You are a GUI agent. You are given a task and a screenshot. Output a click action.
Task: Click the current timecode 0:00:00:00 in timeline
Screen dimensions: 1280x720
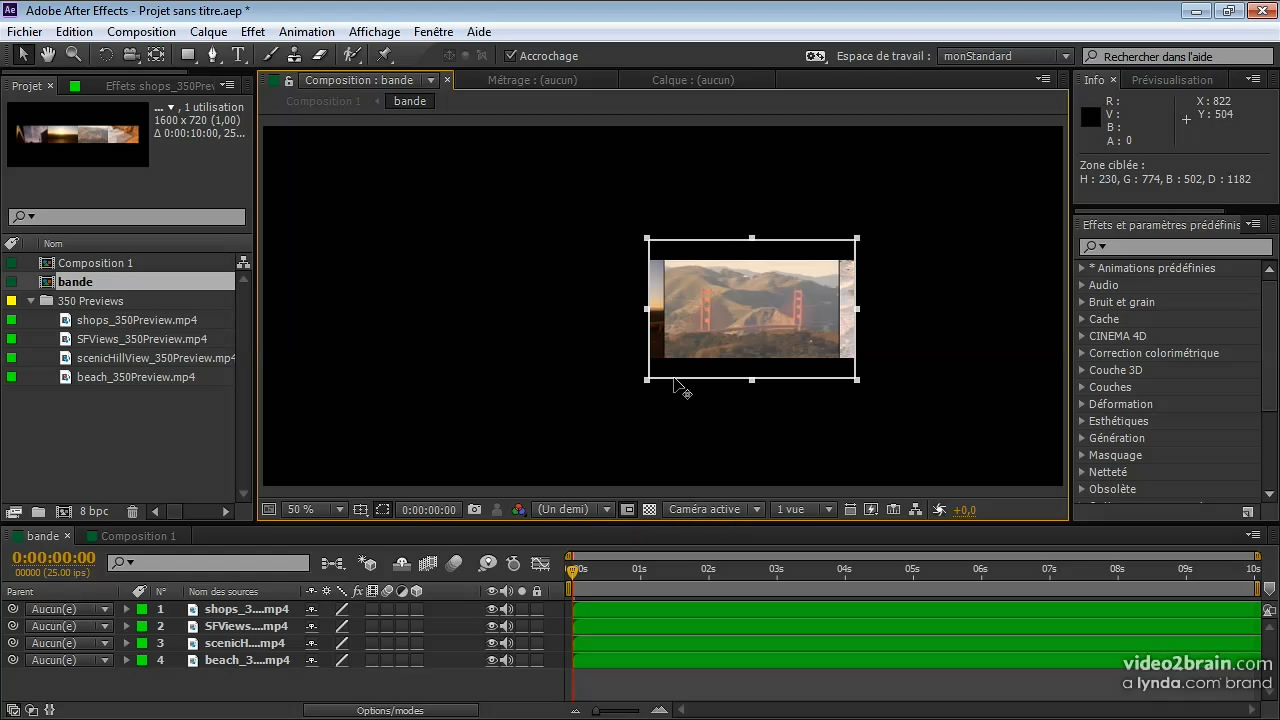(54, 558)
